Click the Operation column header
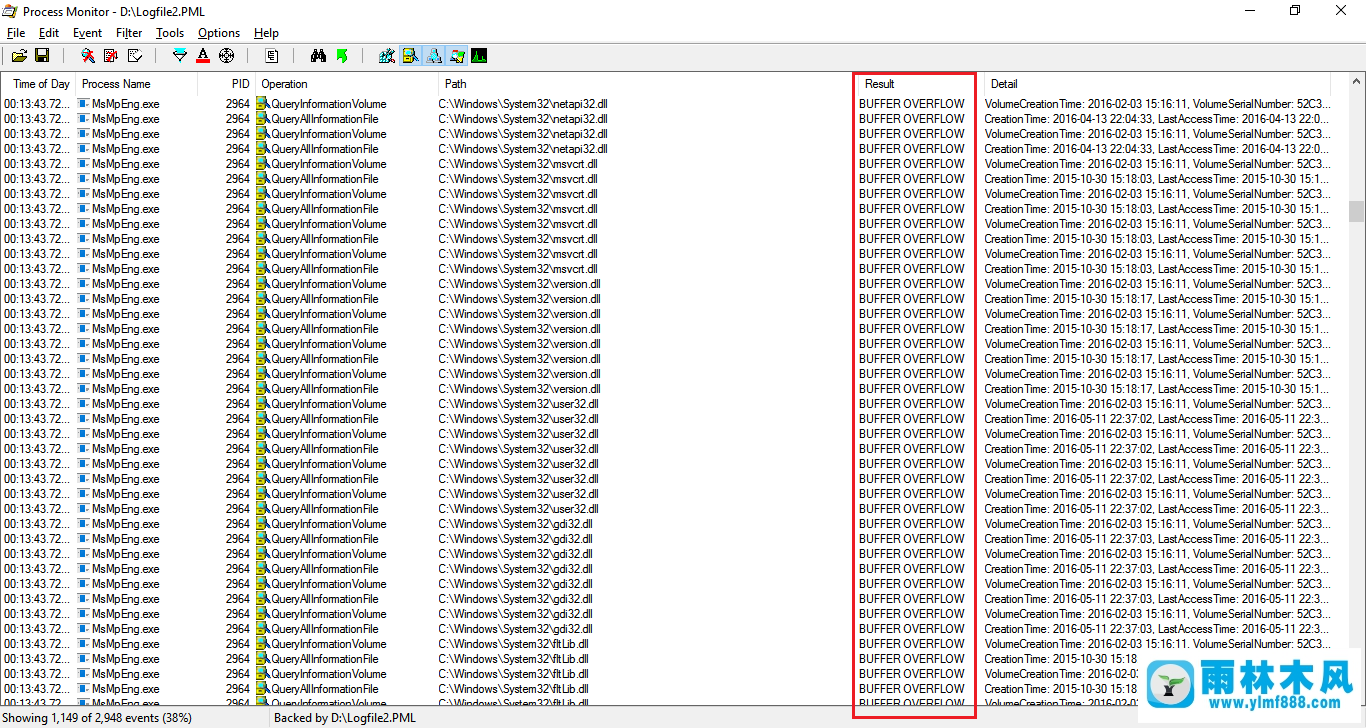Screen dimensions: 1366x728 tap(347, 84)
